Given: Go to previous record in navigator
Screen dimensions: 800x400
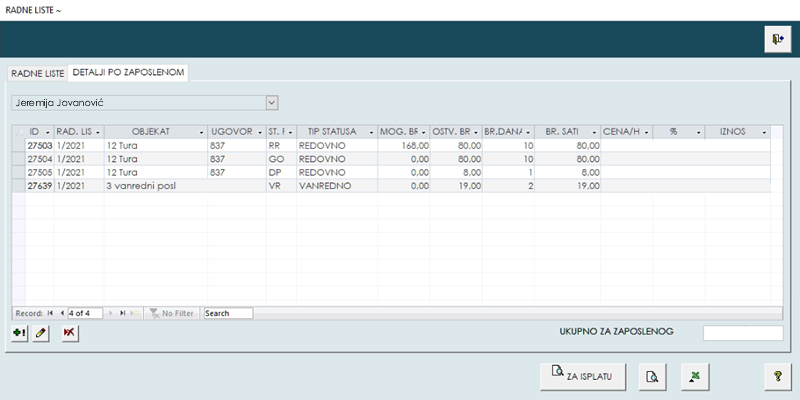Looking at the screenshot, I should [61, 313].
